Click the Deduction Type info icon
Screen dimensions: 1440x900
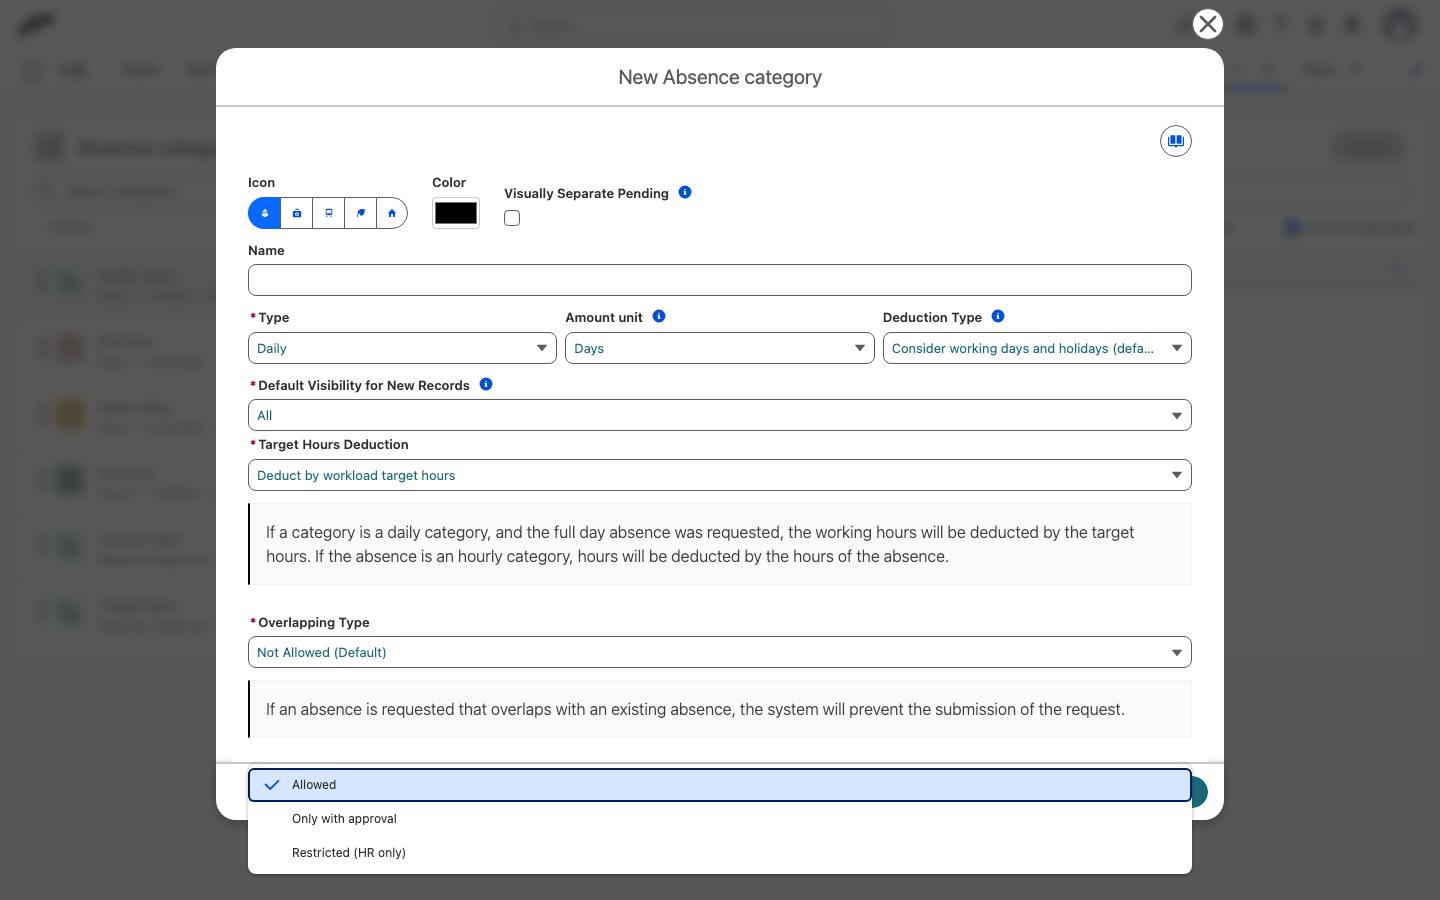tap(998, 316)
